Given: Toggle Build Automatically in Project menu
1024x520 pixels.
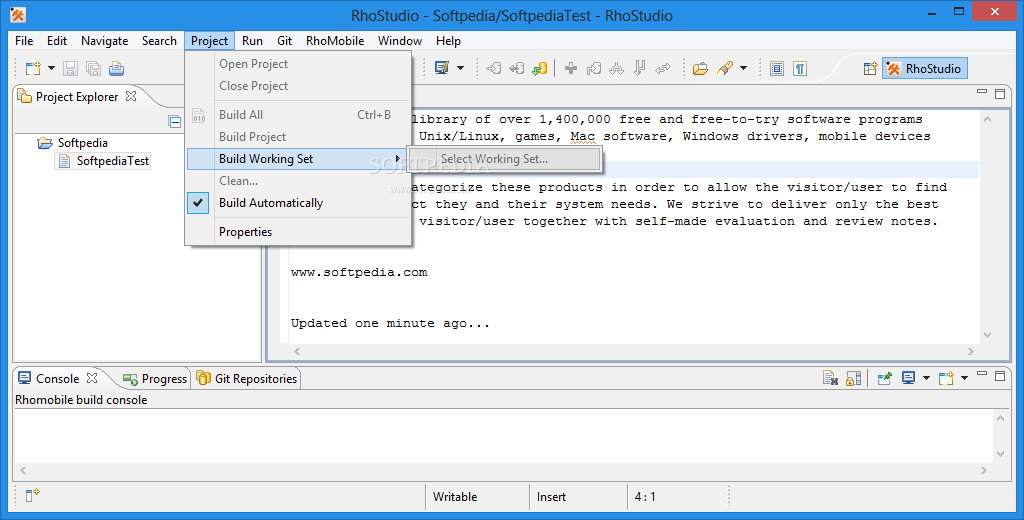Looking at the screenshot, I should coord(299,203).
